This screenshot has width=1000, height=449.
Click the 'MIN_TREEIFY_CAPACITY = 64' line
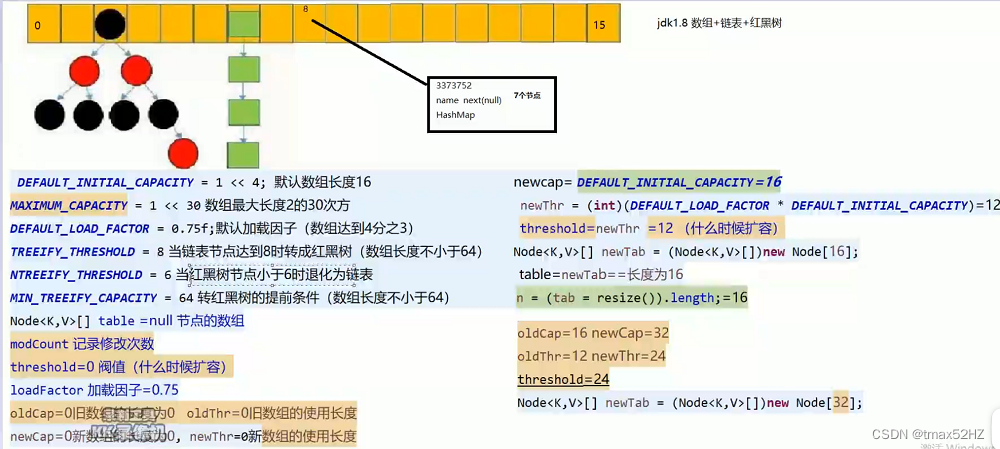point(230,297)
